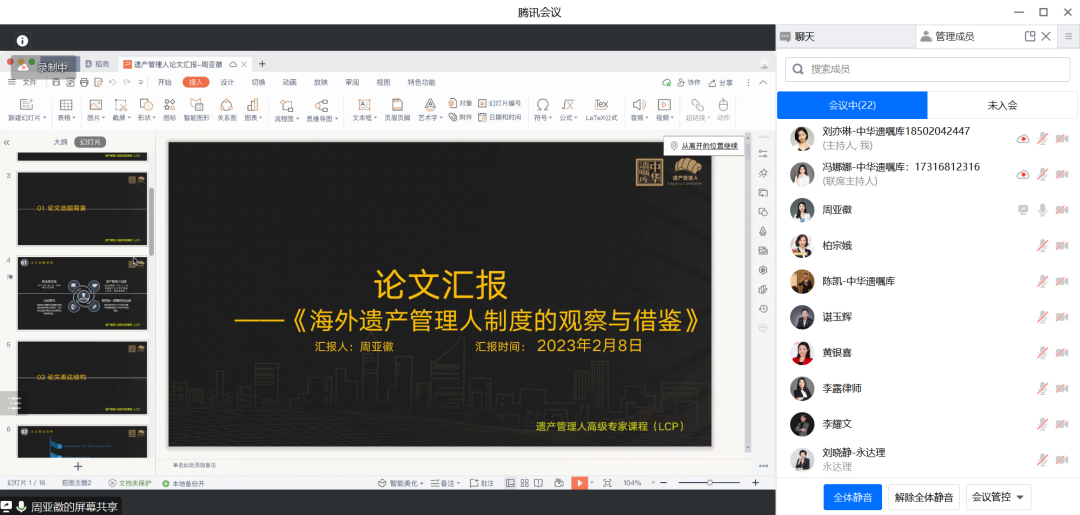Click the 关系图 (Relationship diagram) icon
Screen dimensions: 1080x515
(x=227, y=105)
